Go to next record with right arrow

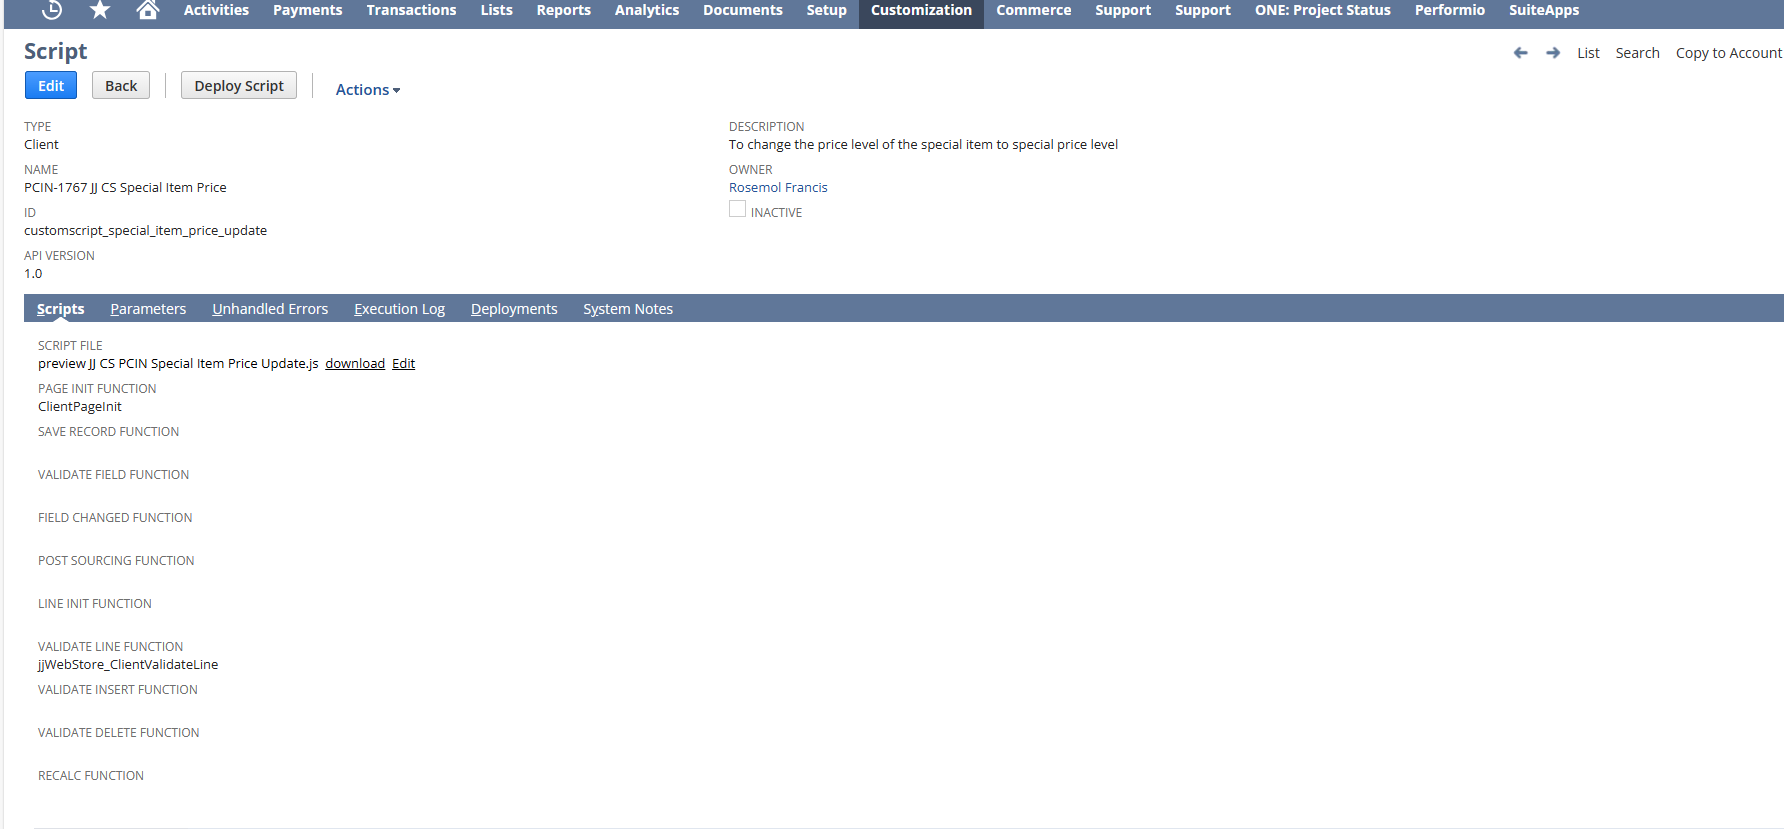(x=1553, y=53)
